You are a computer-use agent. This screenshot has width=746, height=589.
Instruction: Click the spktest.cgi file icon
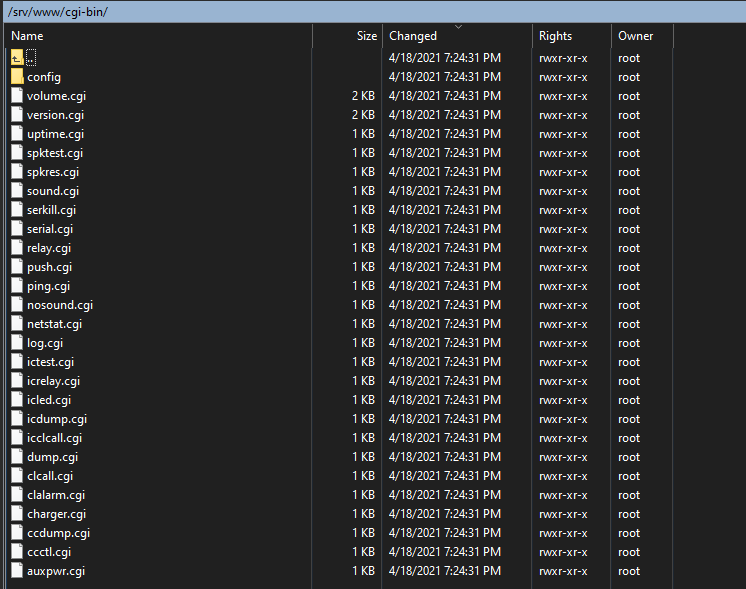point(17,153)
